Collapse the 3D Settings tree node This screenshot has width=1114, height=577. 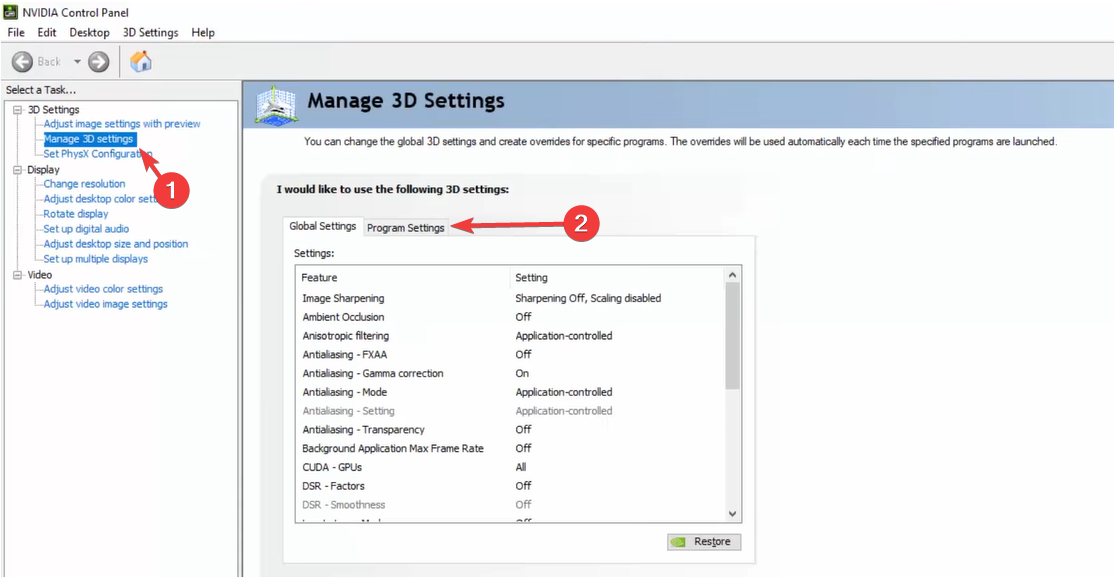click(x=18, y=109)
